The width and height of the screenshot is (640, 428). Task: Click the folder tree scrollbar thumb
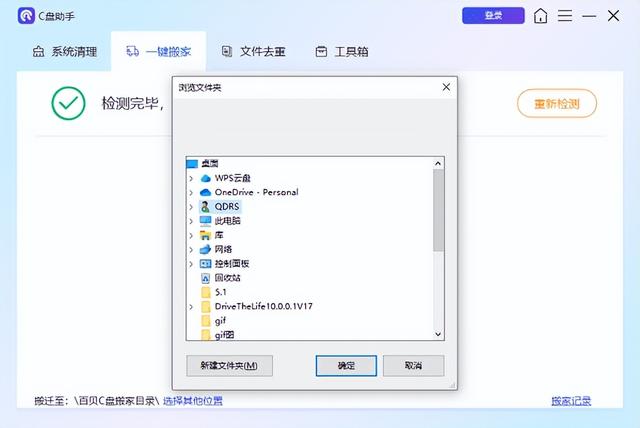[x=438, y=210]
